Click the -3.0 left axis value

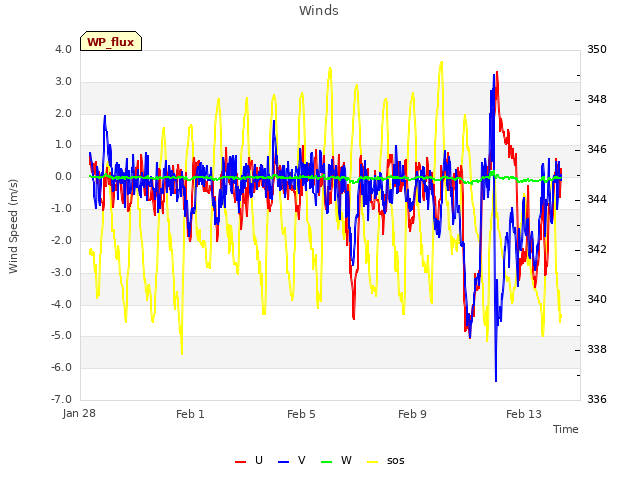tap(62, 272)
